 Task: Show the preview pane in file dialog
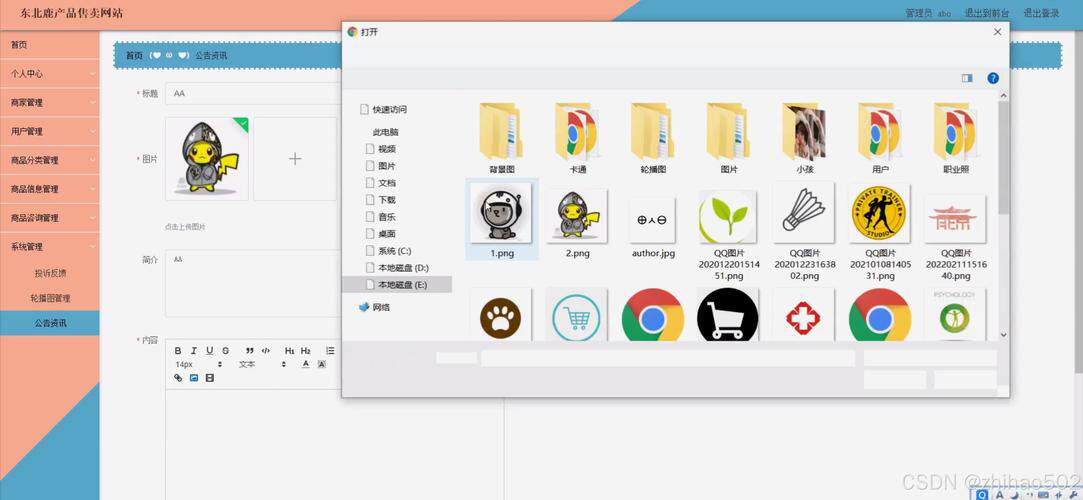(967, 78)
